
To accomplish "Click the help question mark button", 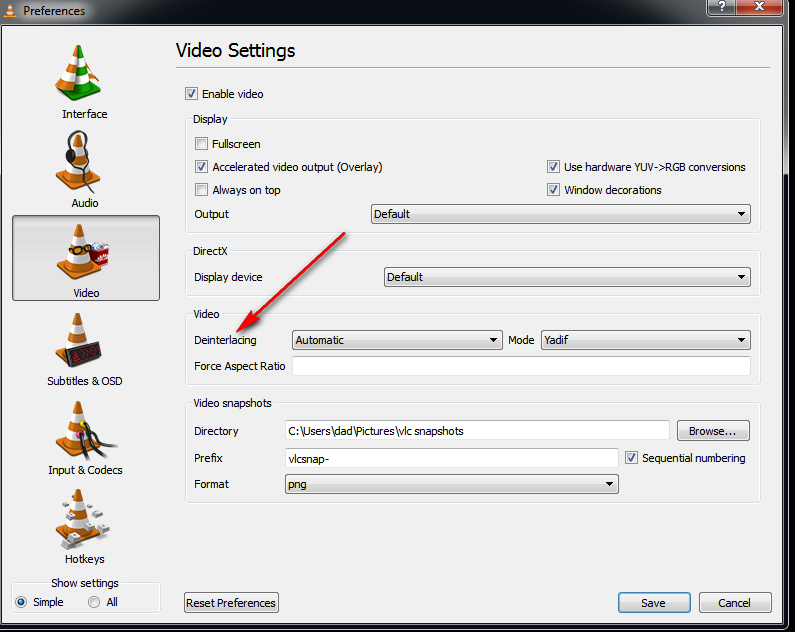I will 721,7.
